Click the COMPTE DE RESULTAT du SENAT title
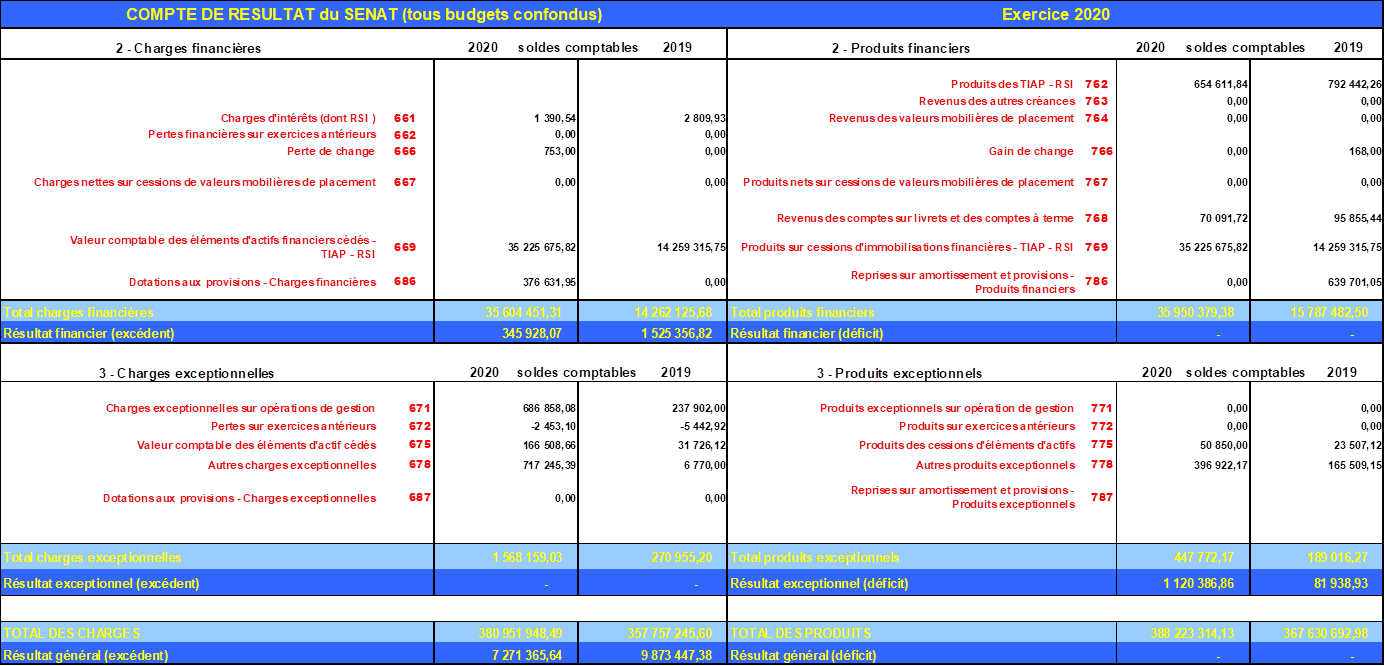 (x=364, y=15)
